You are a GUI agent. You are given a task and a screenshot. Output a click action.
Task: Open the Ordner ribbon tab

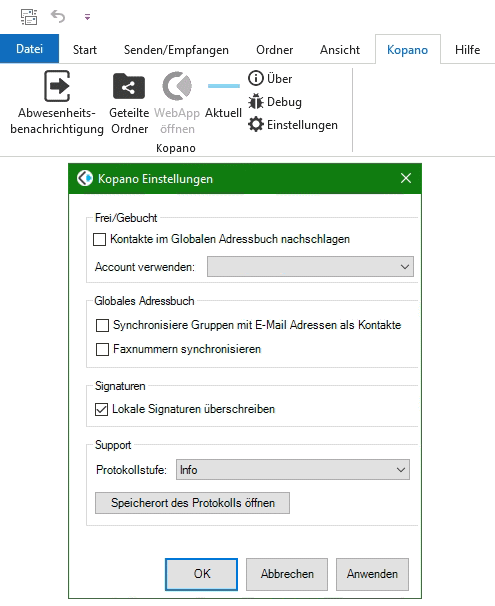(x=274, y=50)
